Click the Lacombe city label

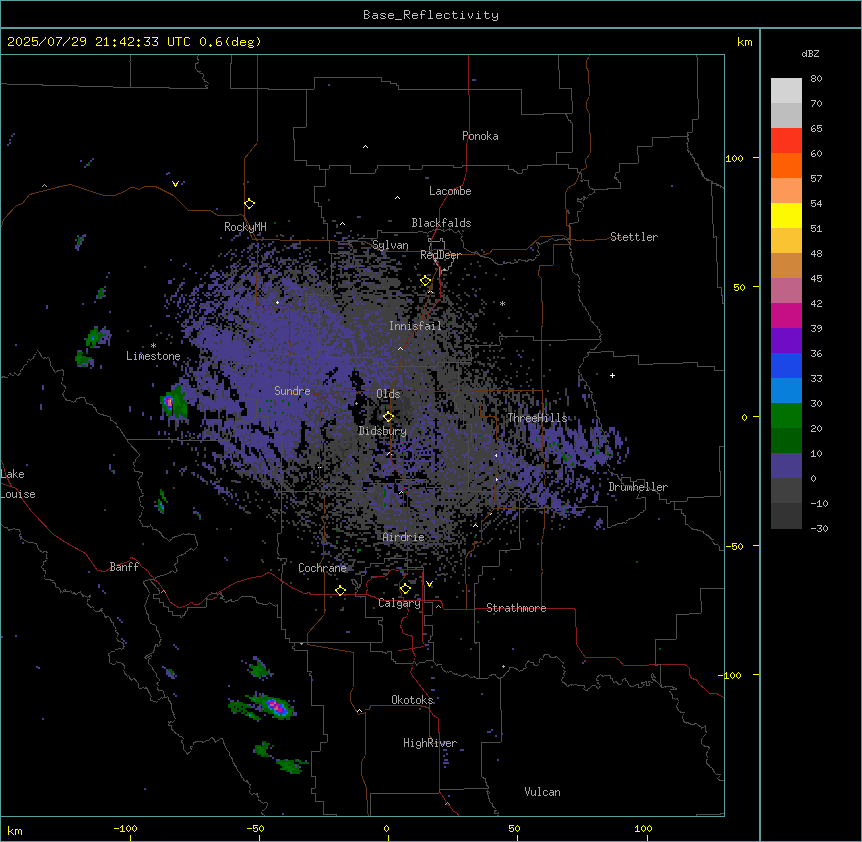[450, 191]
